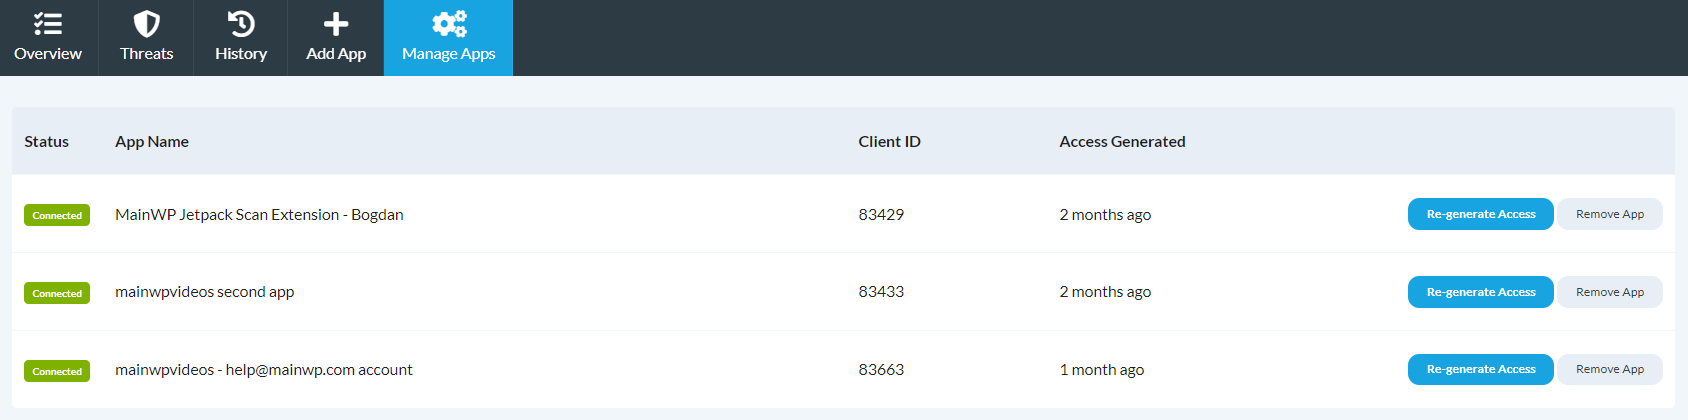Click '2 months ago' in the Bogdan row
The height and width of the screenshot is (420, 1688).
(1105, 215)
